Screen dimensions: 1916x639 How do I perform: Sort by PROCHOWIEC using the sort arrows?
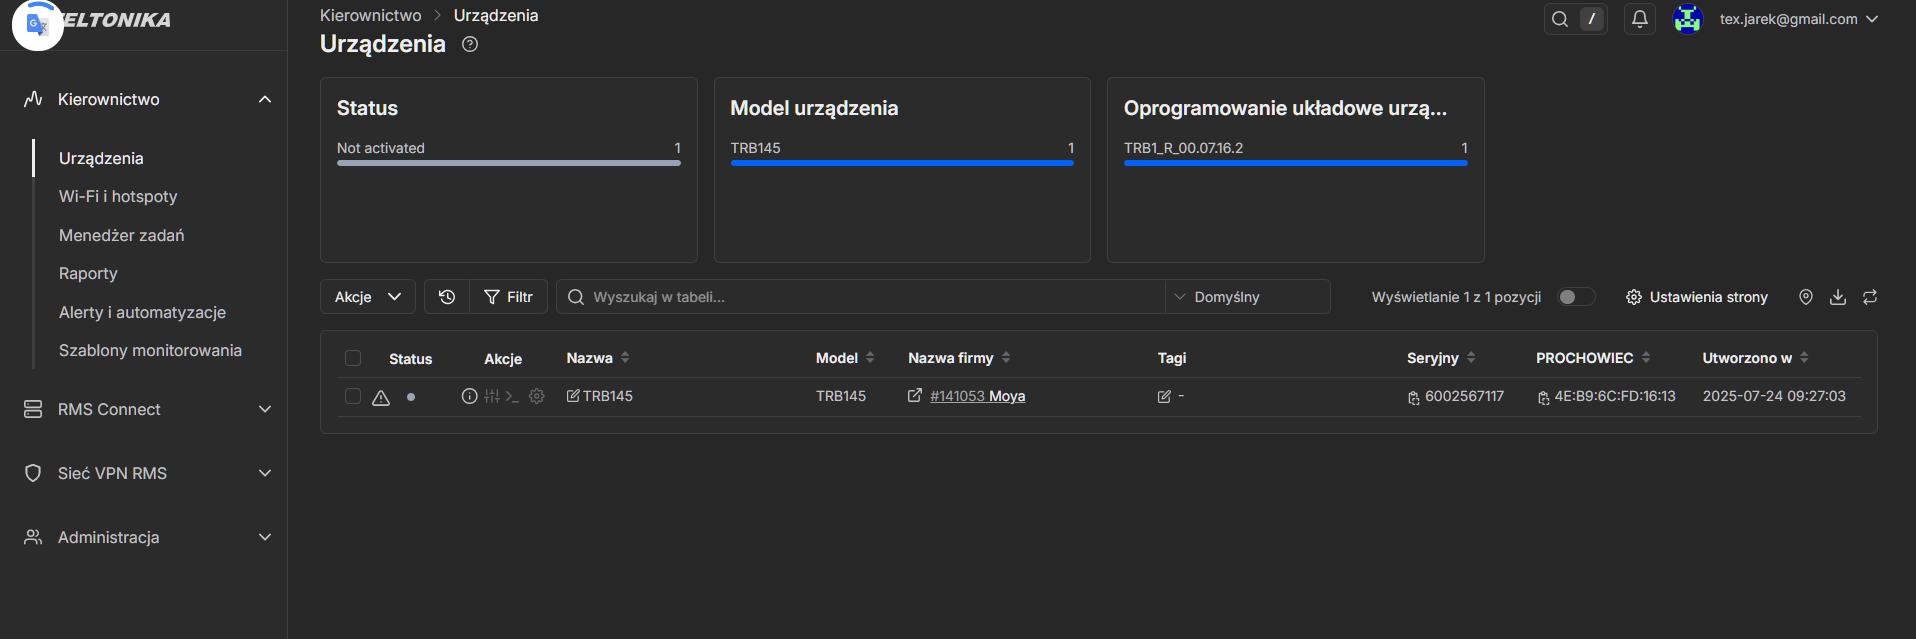tap(1646, 357)
